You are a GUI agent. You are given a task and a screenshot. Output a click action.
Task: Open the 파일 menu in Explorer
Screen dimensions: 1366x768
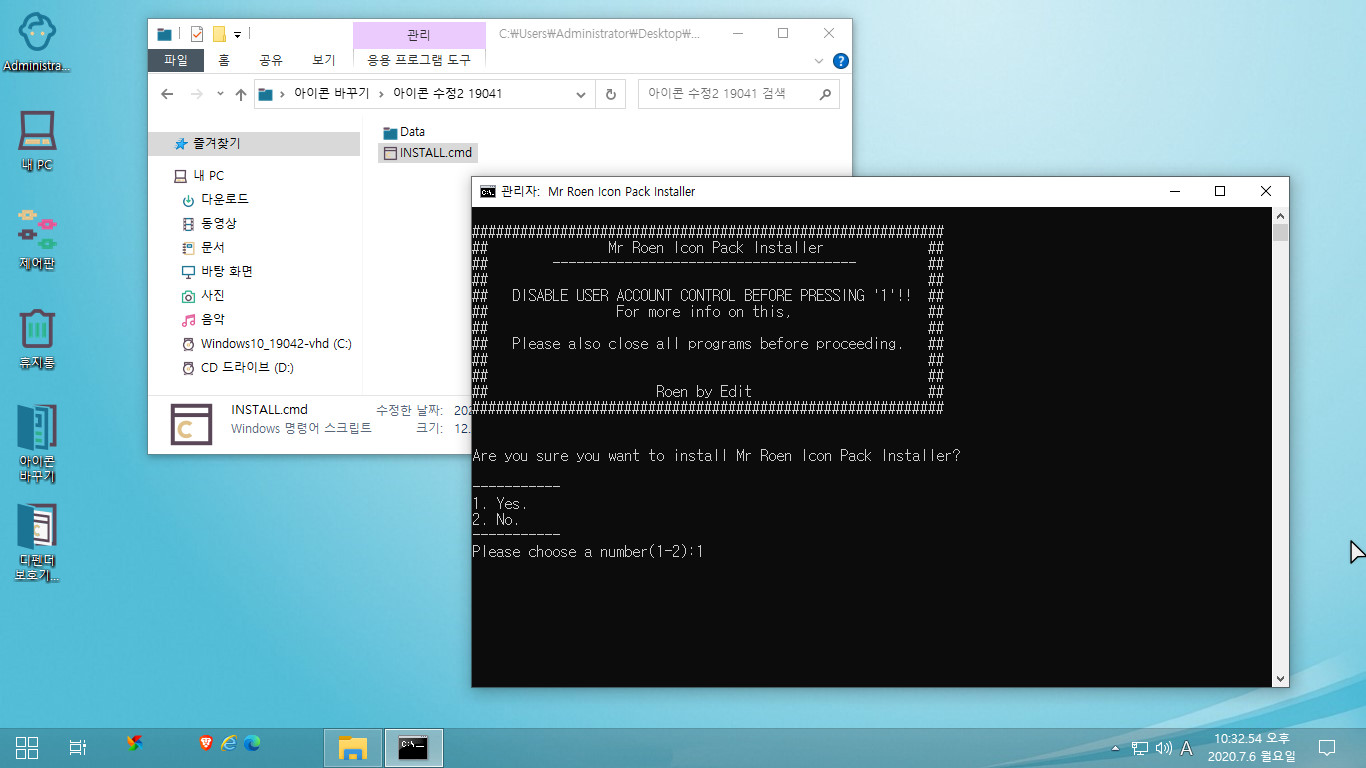[176, 60]
